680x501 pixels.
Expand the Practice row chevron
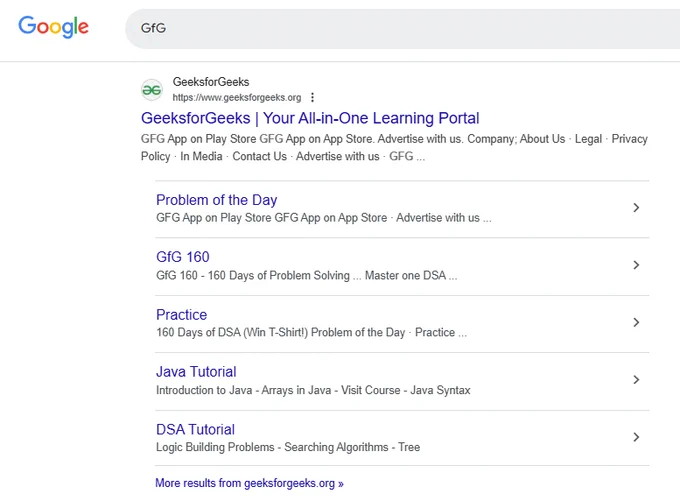point(636,322)
